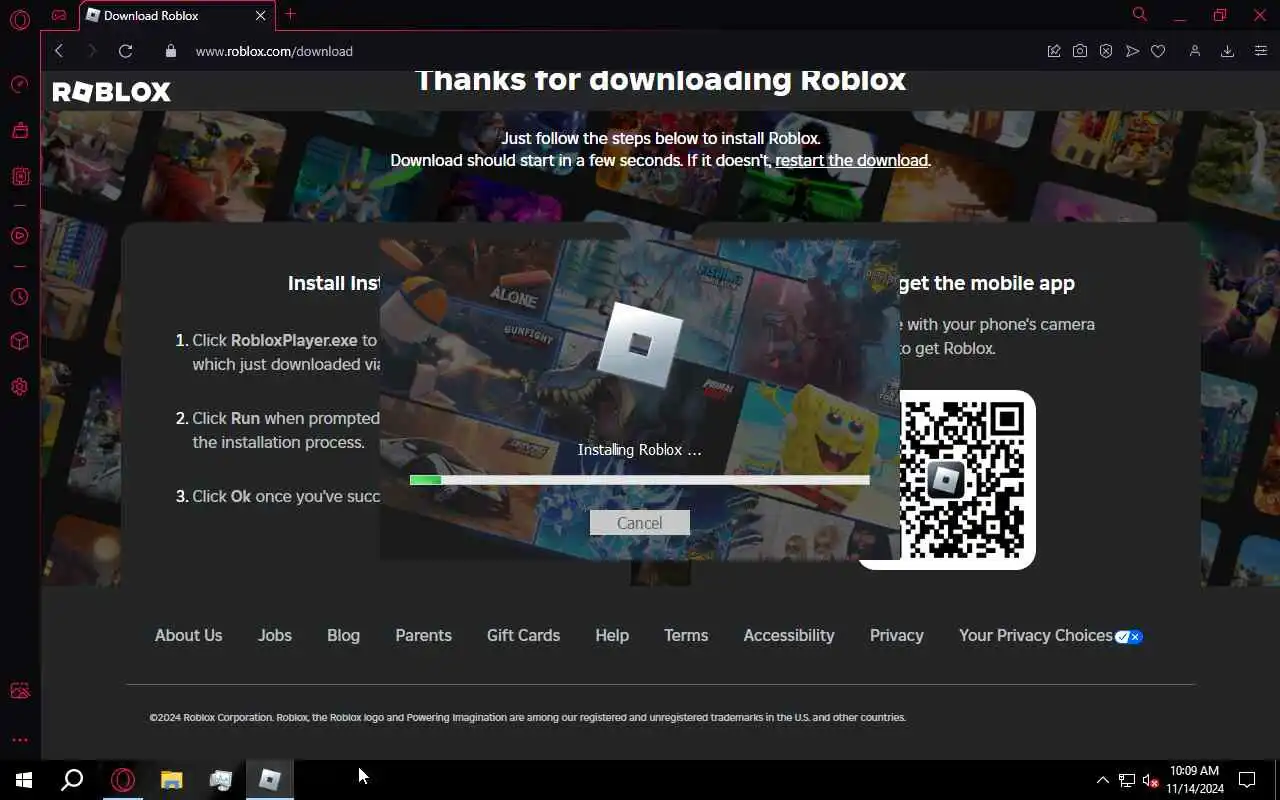Go back with the back arrow
Viewport: 1280px width, 800px height.
pyautogui.click(x=59, y=51)
